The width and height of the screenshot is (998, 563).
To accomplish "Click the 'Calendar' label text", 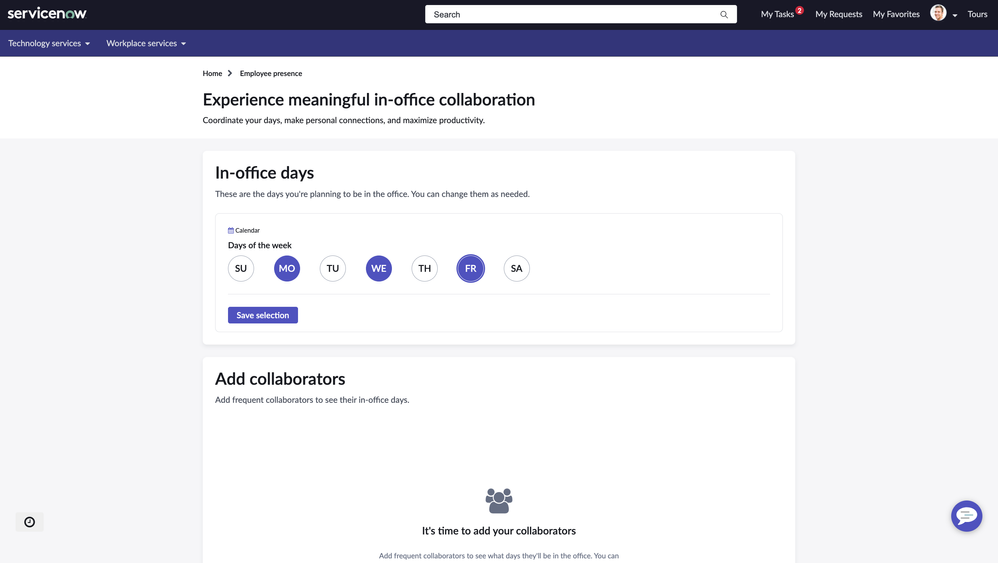I will 248,230.
